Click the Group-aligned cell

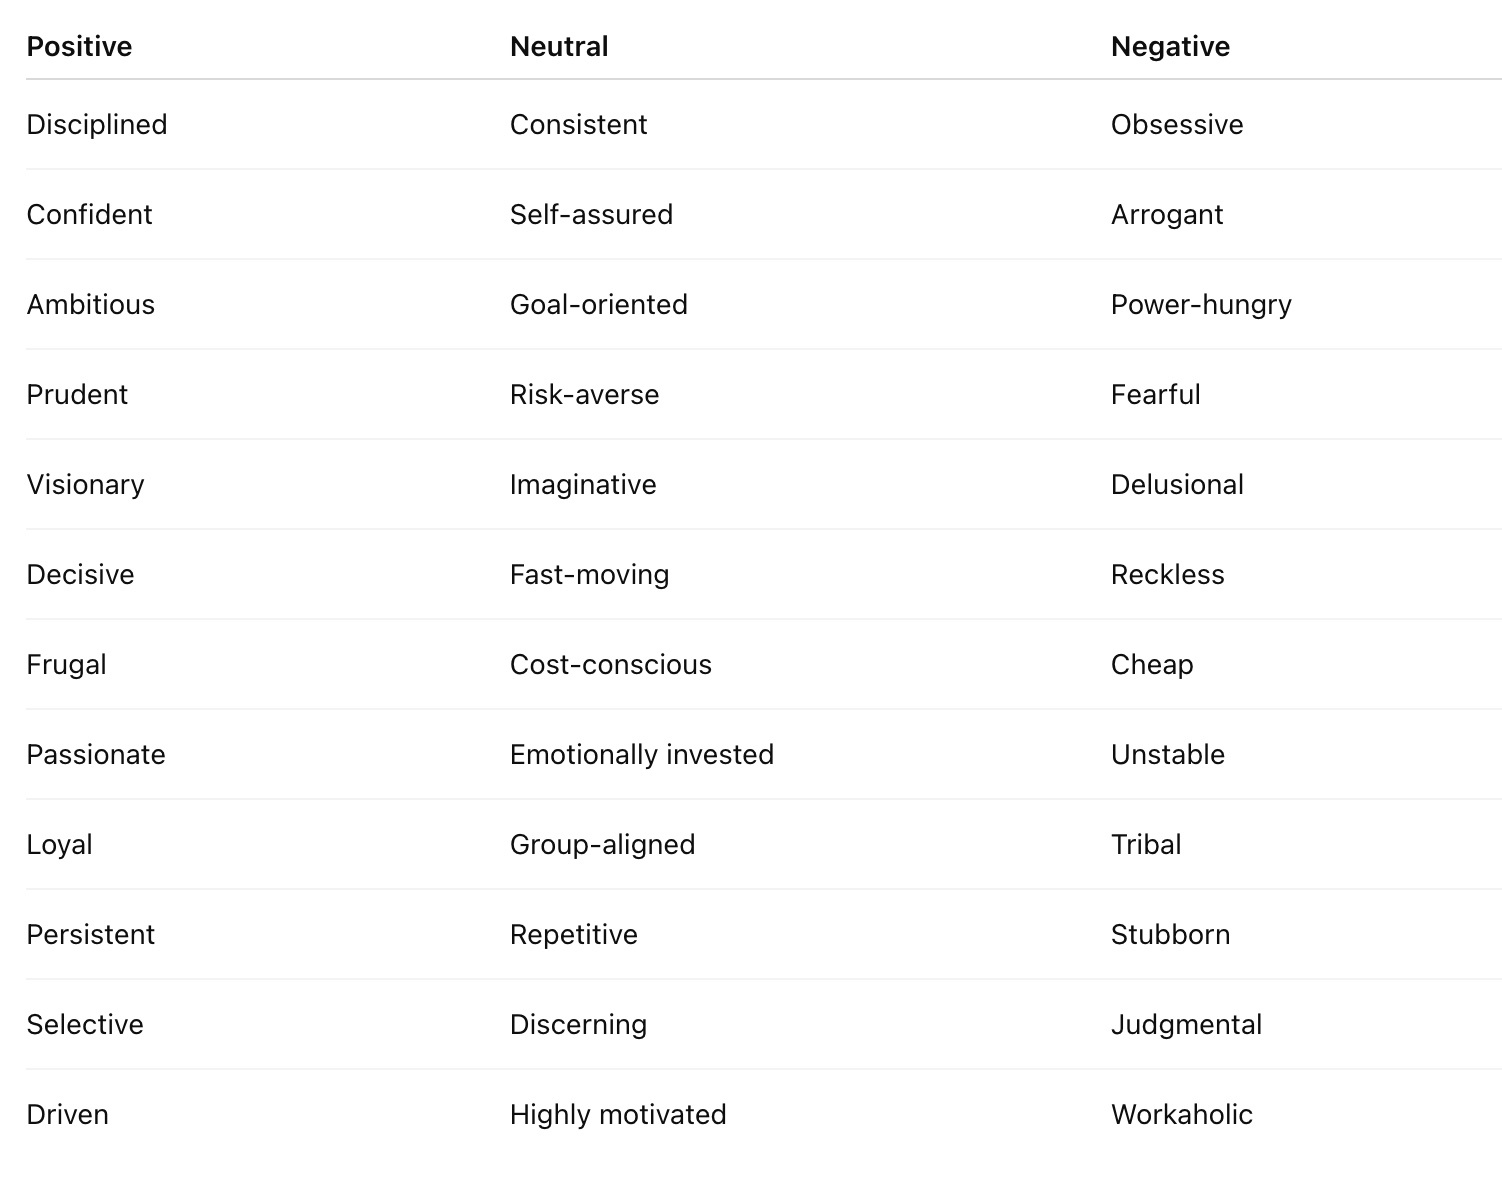(602, 845)
